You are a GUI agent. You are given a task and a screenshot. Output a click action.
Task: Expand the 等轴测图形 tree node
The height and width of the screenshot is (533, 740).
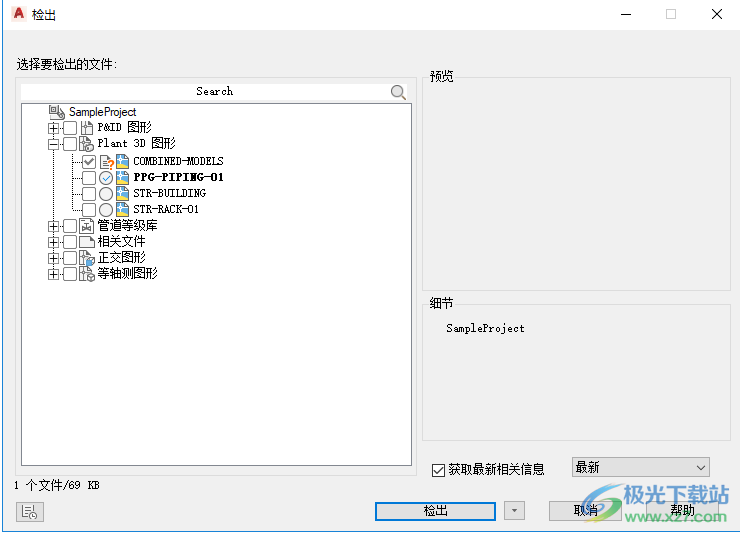point(53,274)
